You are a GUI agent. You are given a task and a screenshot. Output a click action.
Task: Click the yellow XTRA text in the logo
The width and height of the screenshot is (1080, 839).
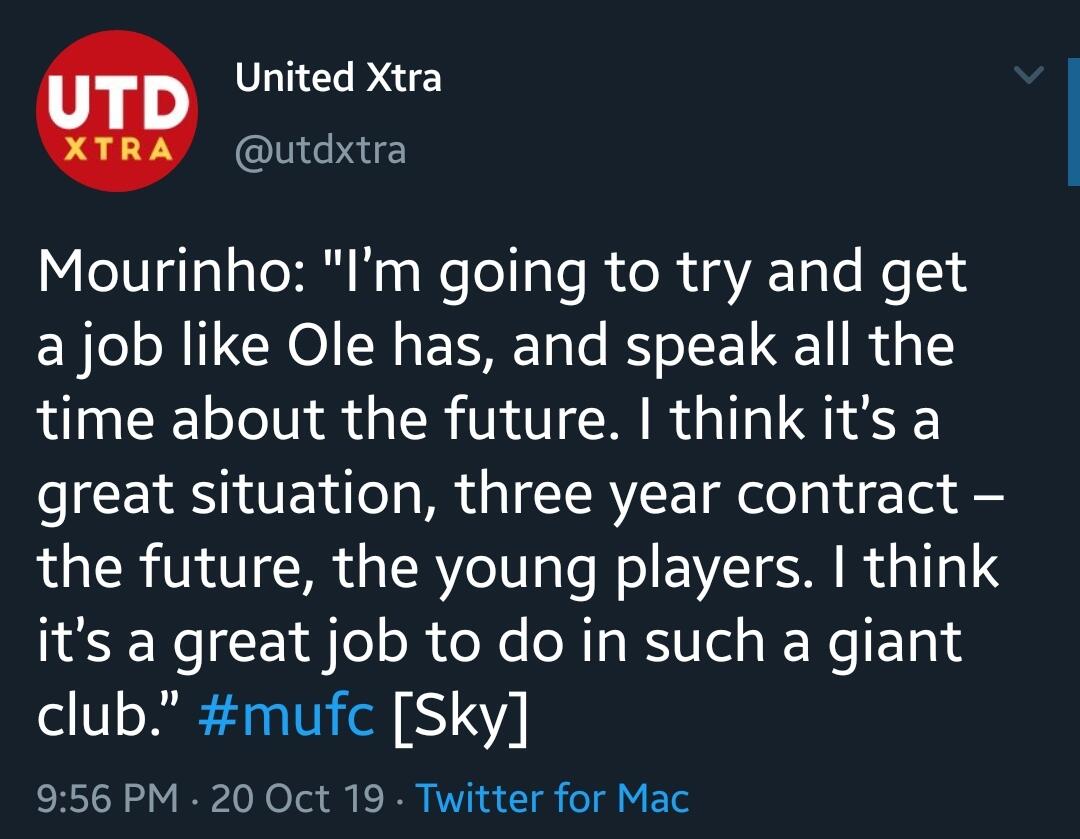(116, 151)
